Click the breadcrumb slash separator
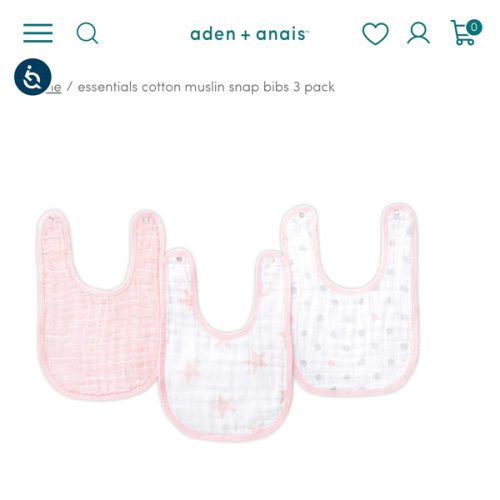The image size is (500, 500). pos(69,87)
